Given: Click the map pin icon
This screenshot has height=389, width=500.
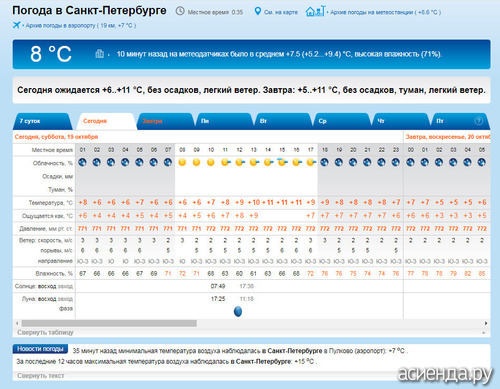Looking at the screenshot, I should 257,11.
